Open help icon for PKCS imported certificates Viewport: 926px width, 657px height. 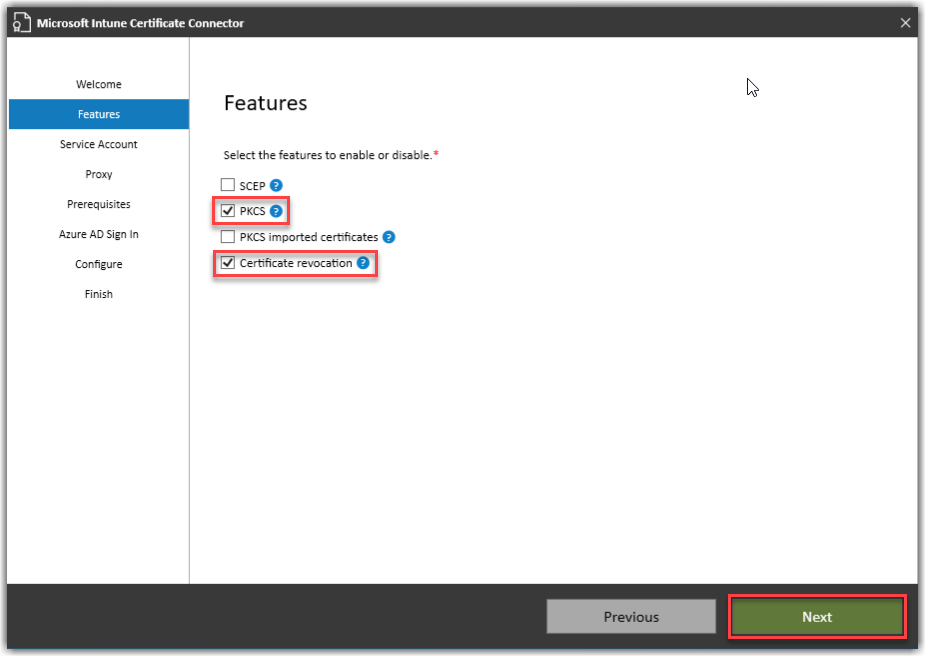[389, 237]
